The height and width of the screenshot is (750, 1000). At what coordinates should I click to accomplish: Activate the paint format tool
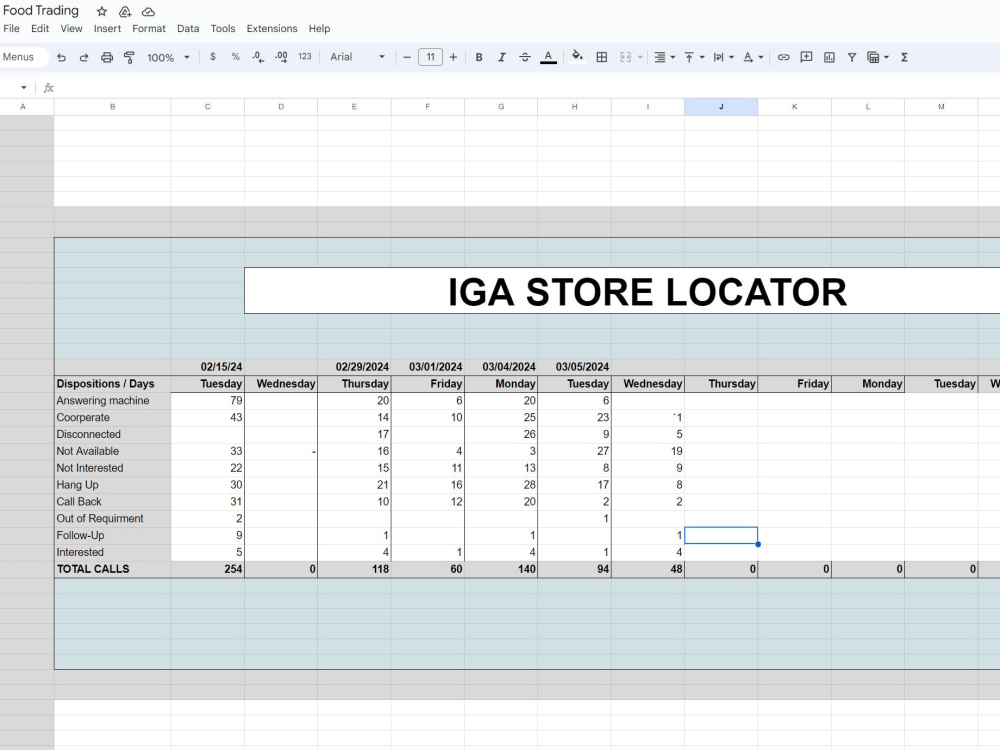[x=129, y=57]
